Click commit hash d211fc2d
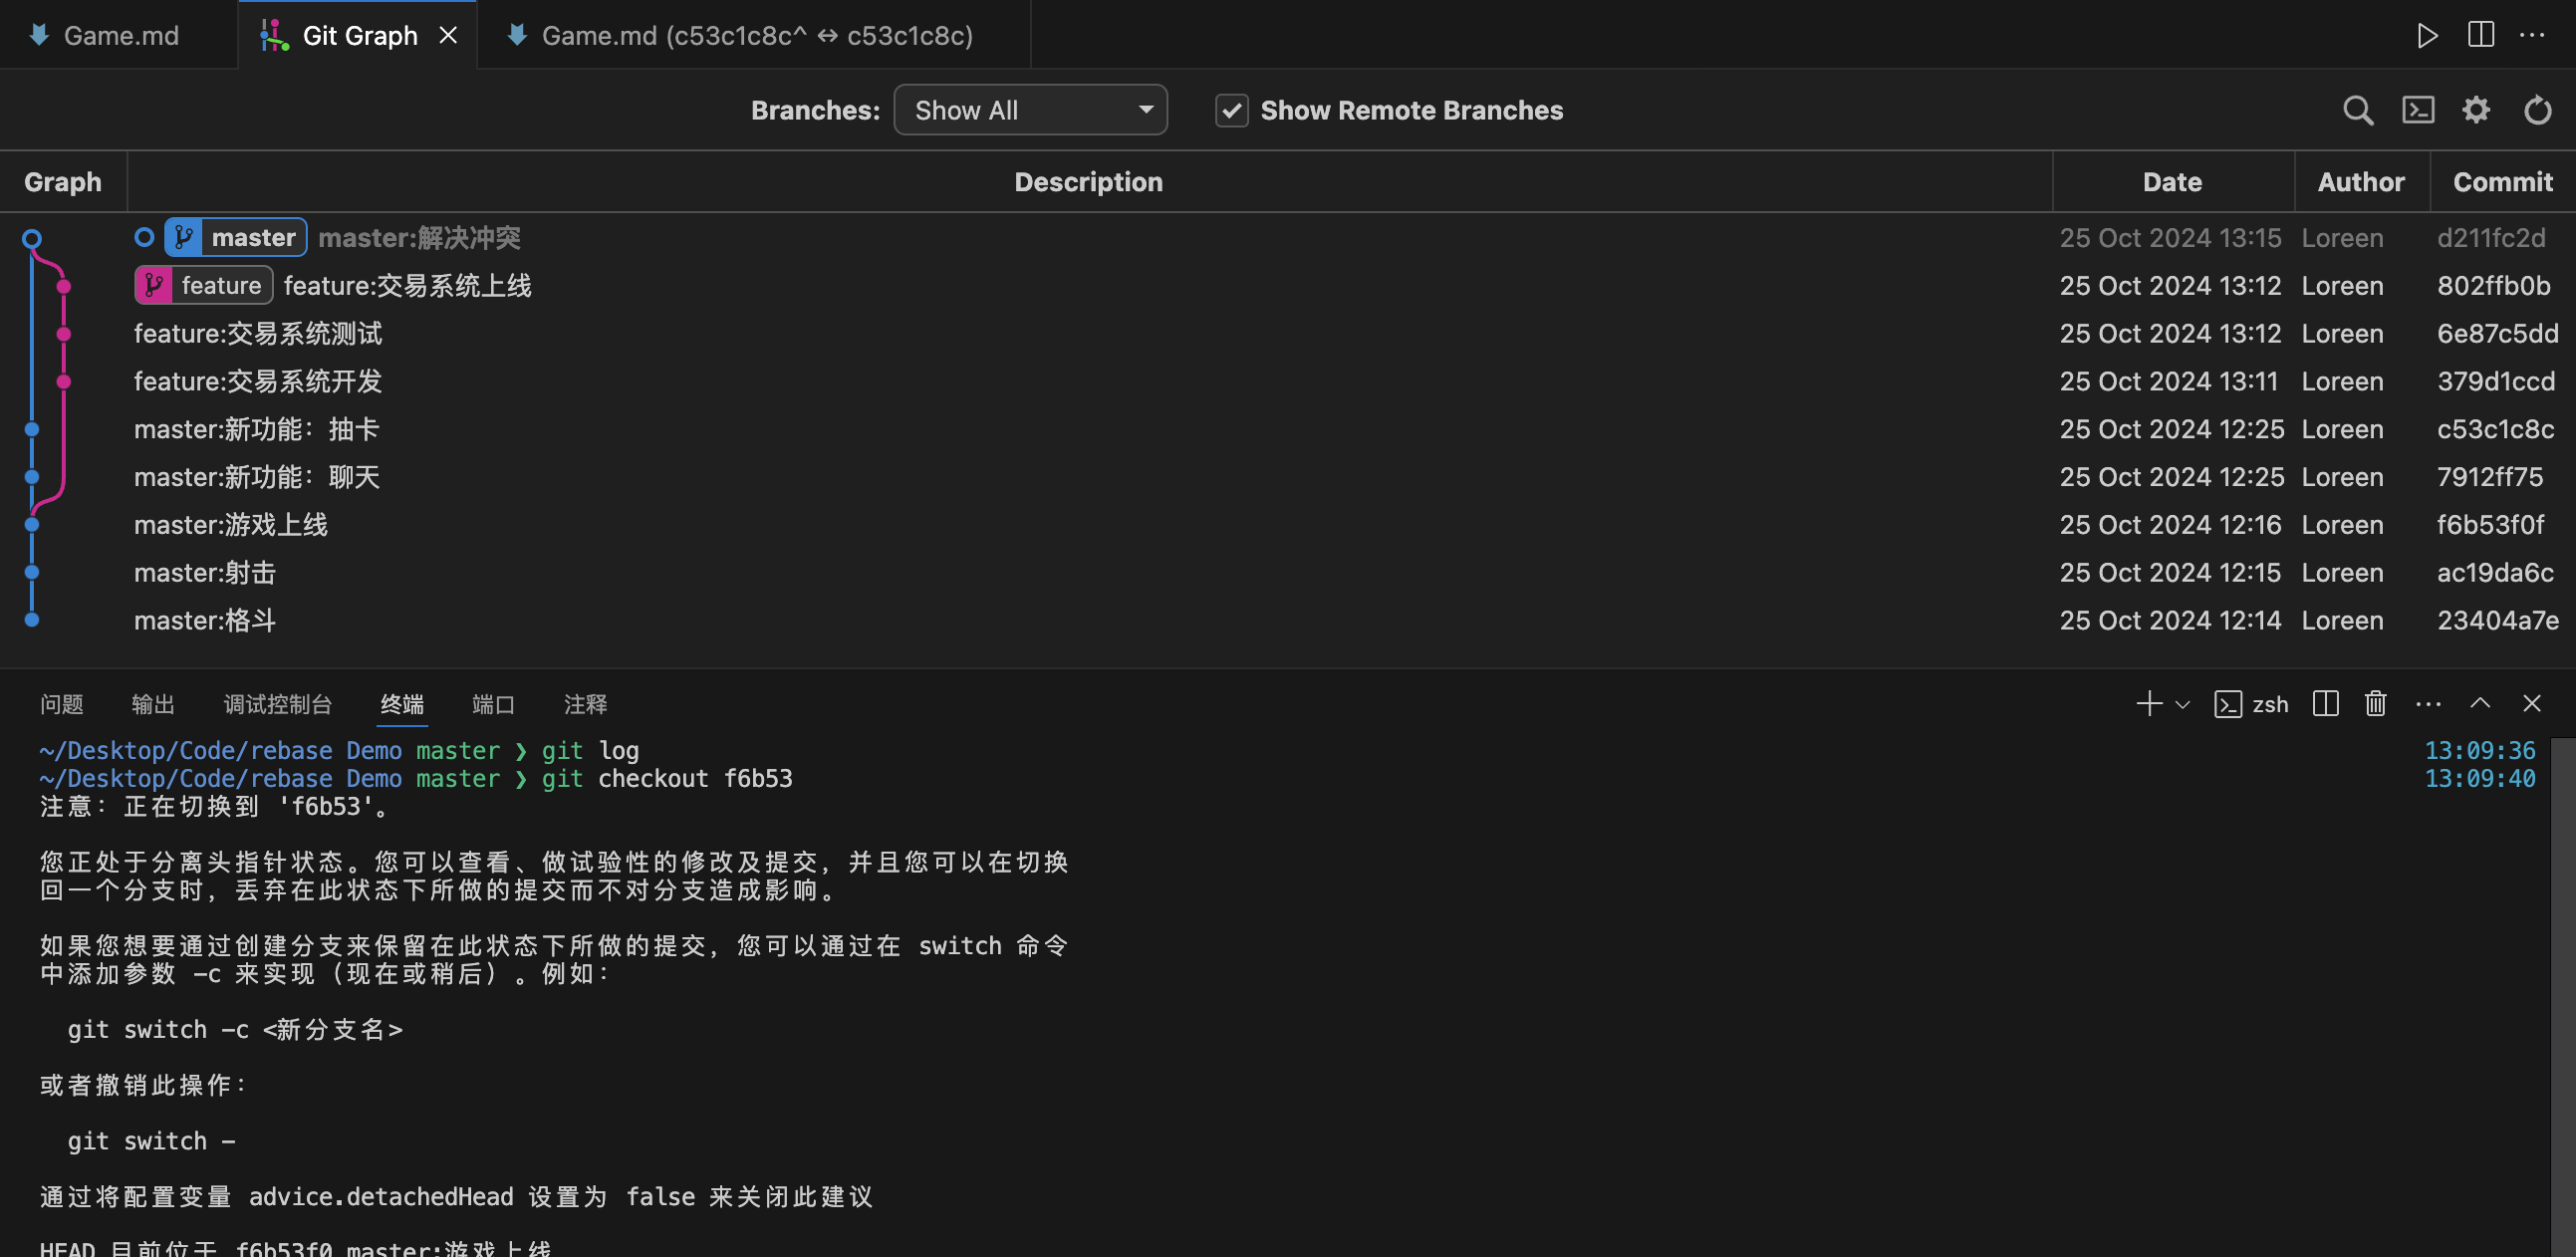The image size is (2576, 1257). [2491, 238]
